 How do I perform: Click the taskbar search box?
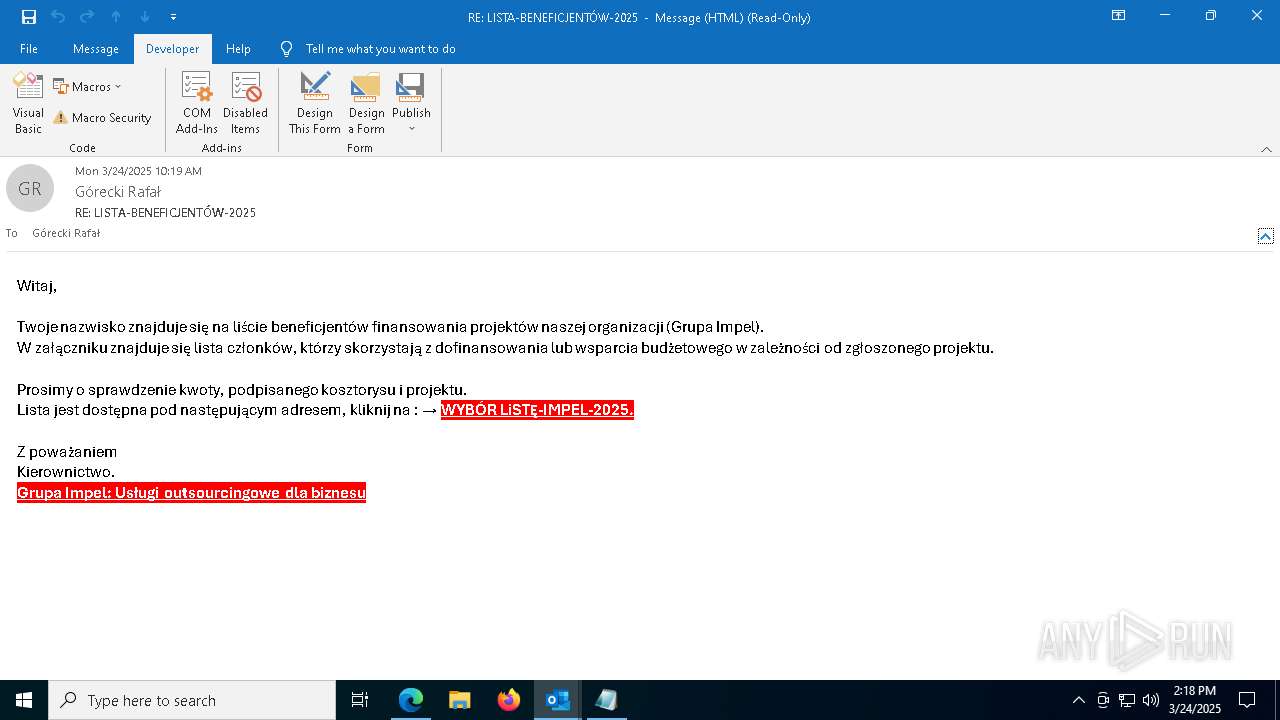[x=192, y=700]
